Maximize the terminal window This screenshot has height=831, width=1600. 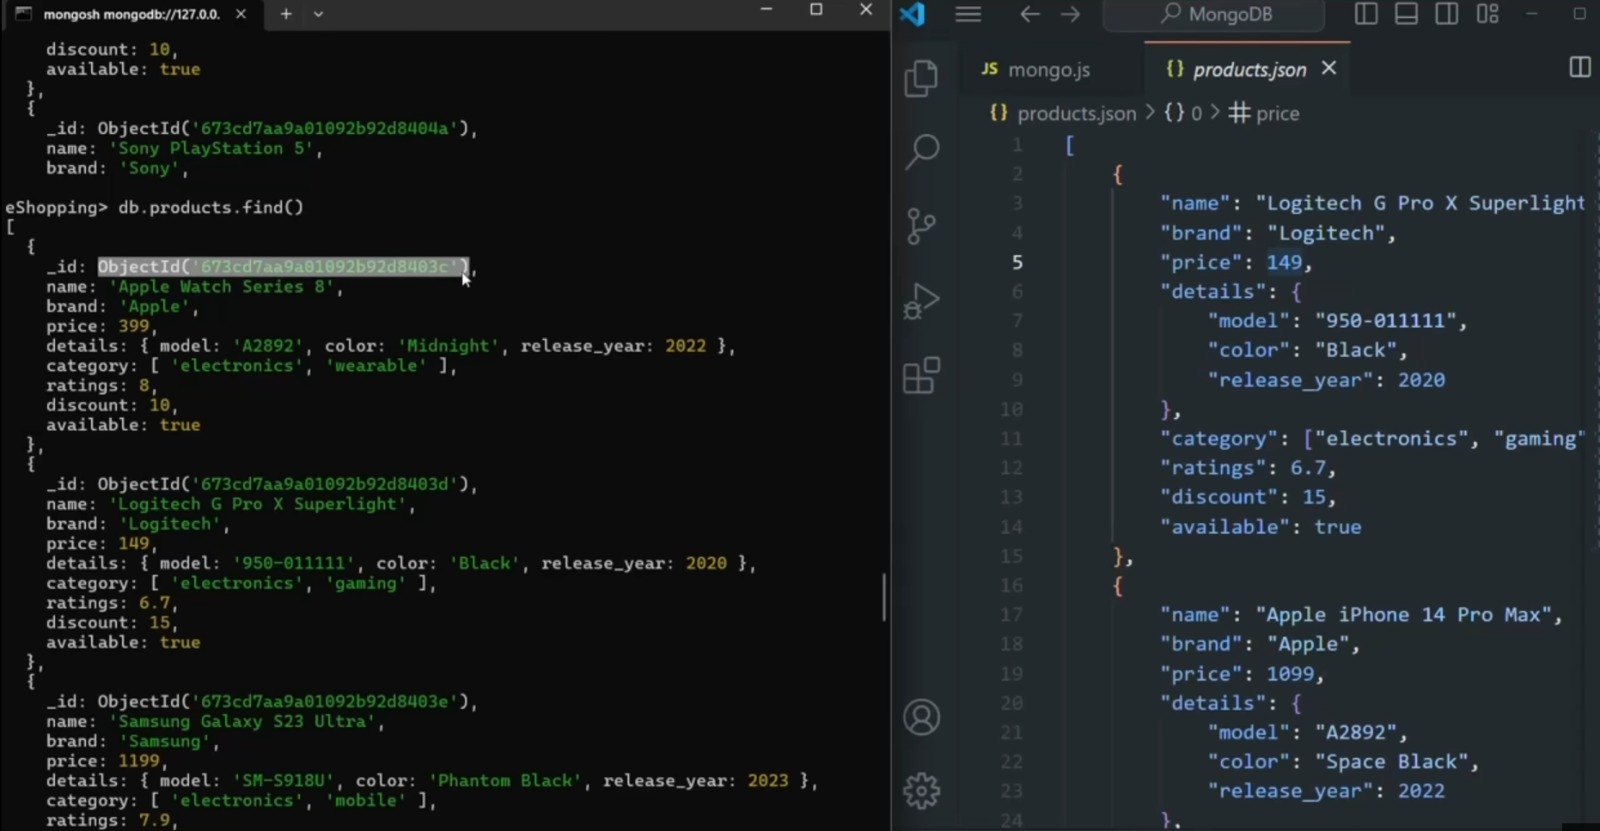(816, 10)
